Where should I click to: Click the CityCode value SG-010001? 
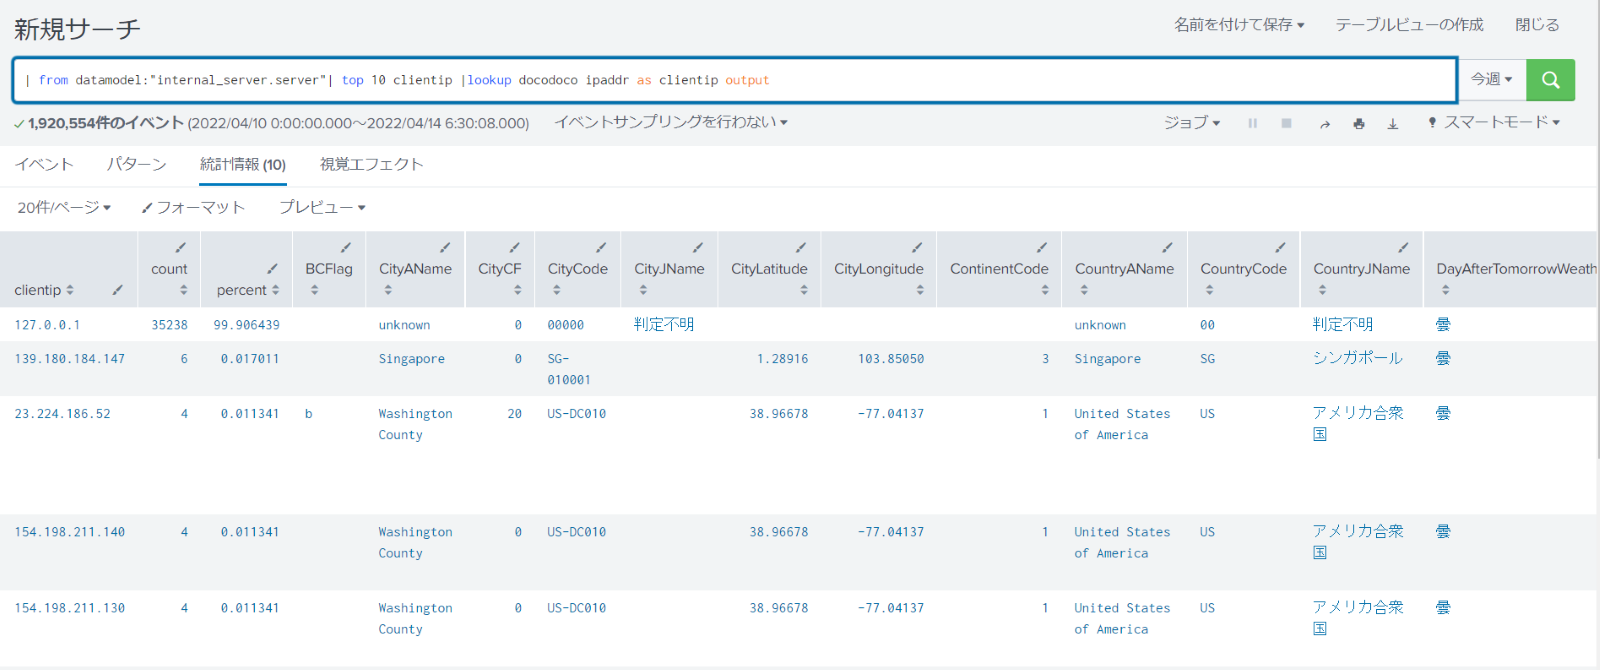569,369
